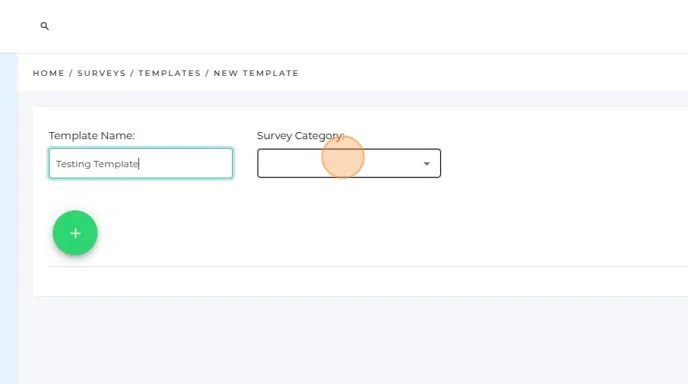Focus the Template Name input field

pos(141,163)
